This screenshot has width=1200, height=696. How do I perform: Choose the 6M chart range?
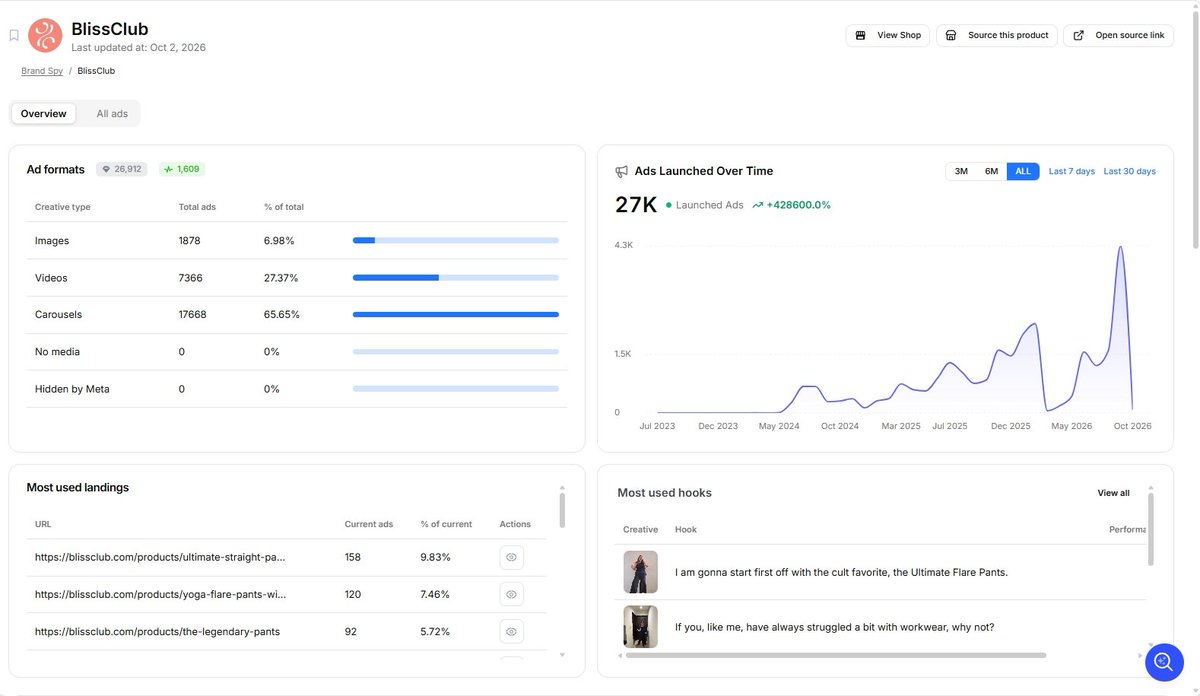click(x=991, y=171)
